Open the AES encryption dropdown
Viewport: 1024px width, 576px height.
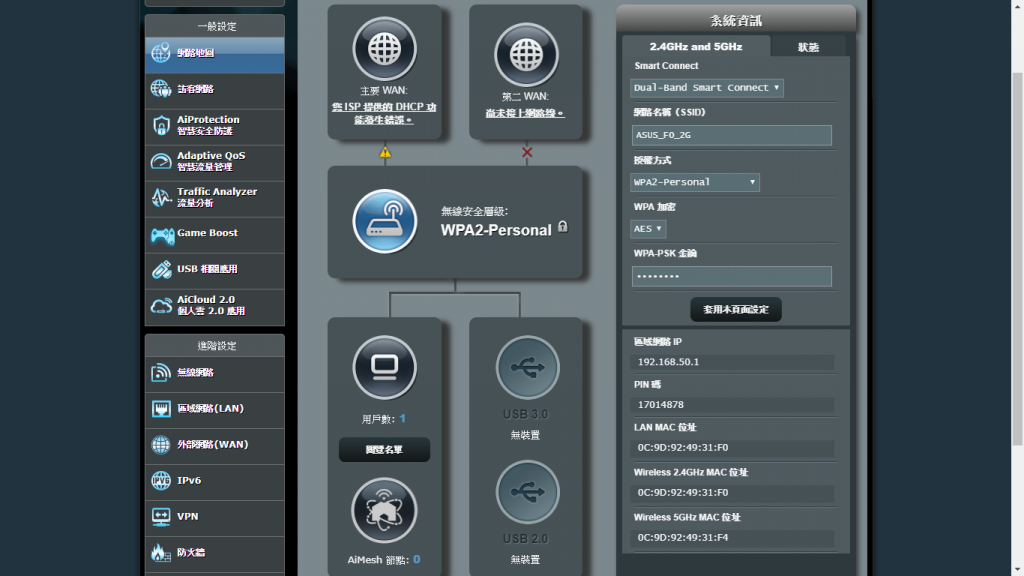pyautogui.click(x=648, y=229)
